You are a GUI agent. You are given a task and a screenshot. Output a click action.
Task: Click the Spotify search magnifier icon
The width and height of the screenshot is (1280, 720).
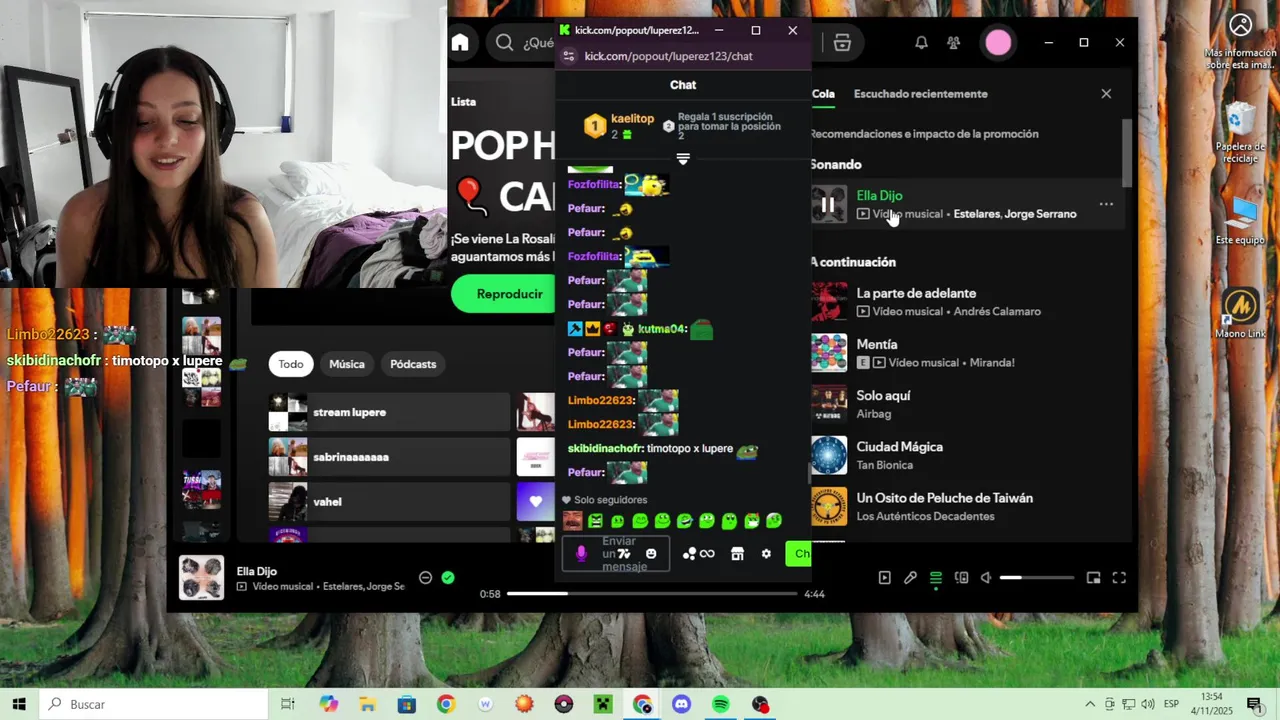(x=505, y=42)
